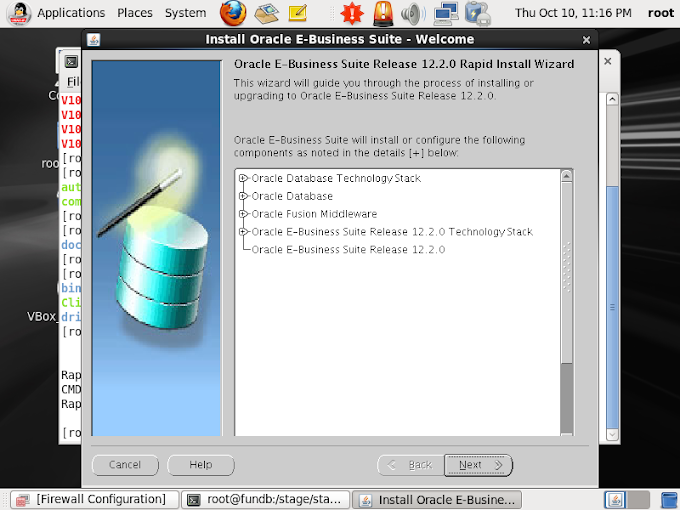Open the speaker volume control icon

point(413,13)
